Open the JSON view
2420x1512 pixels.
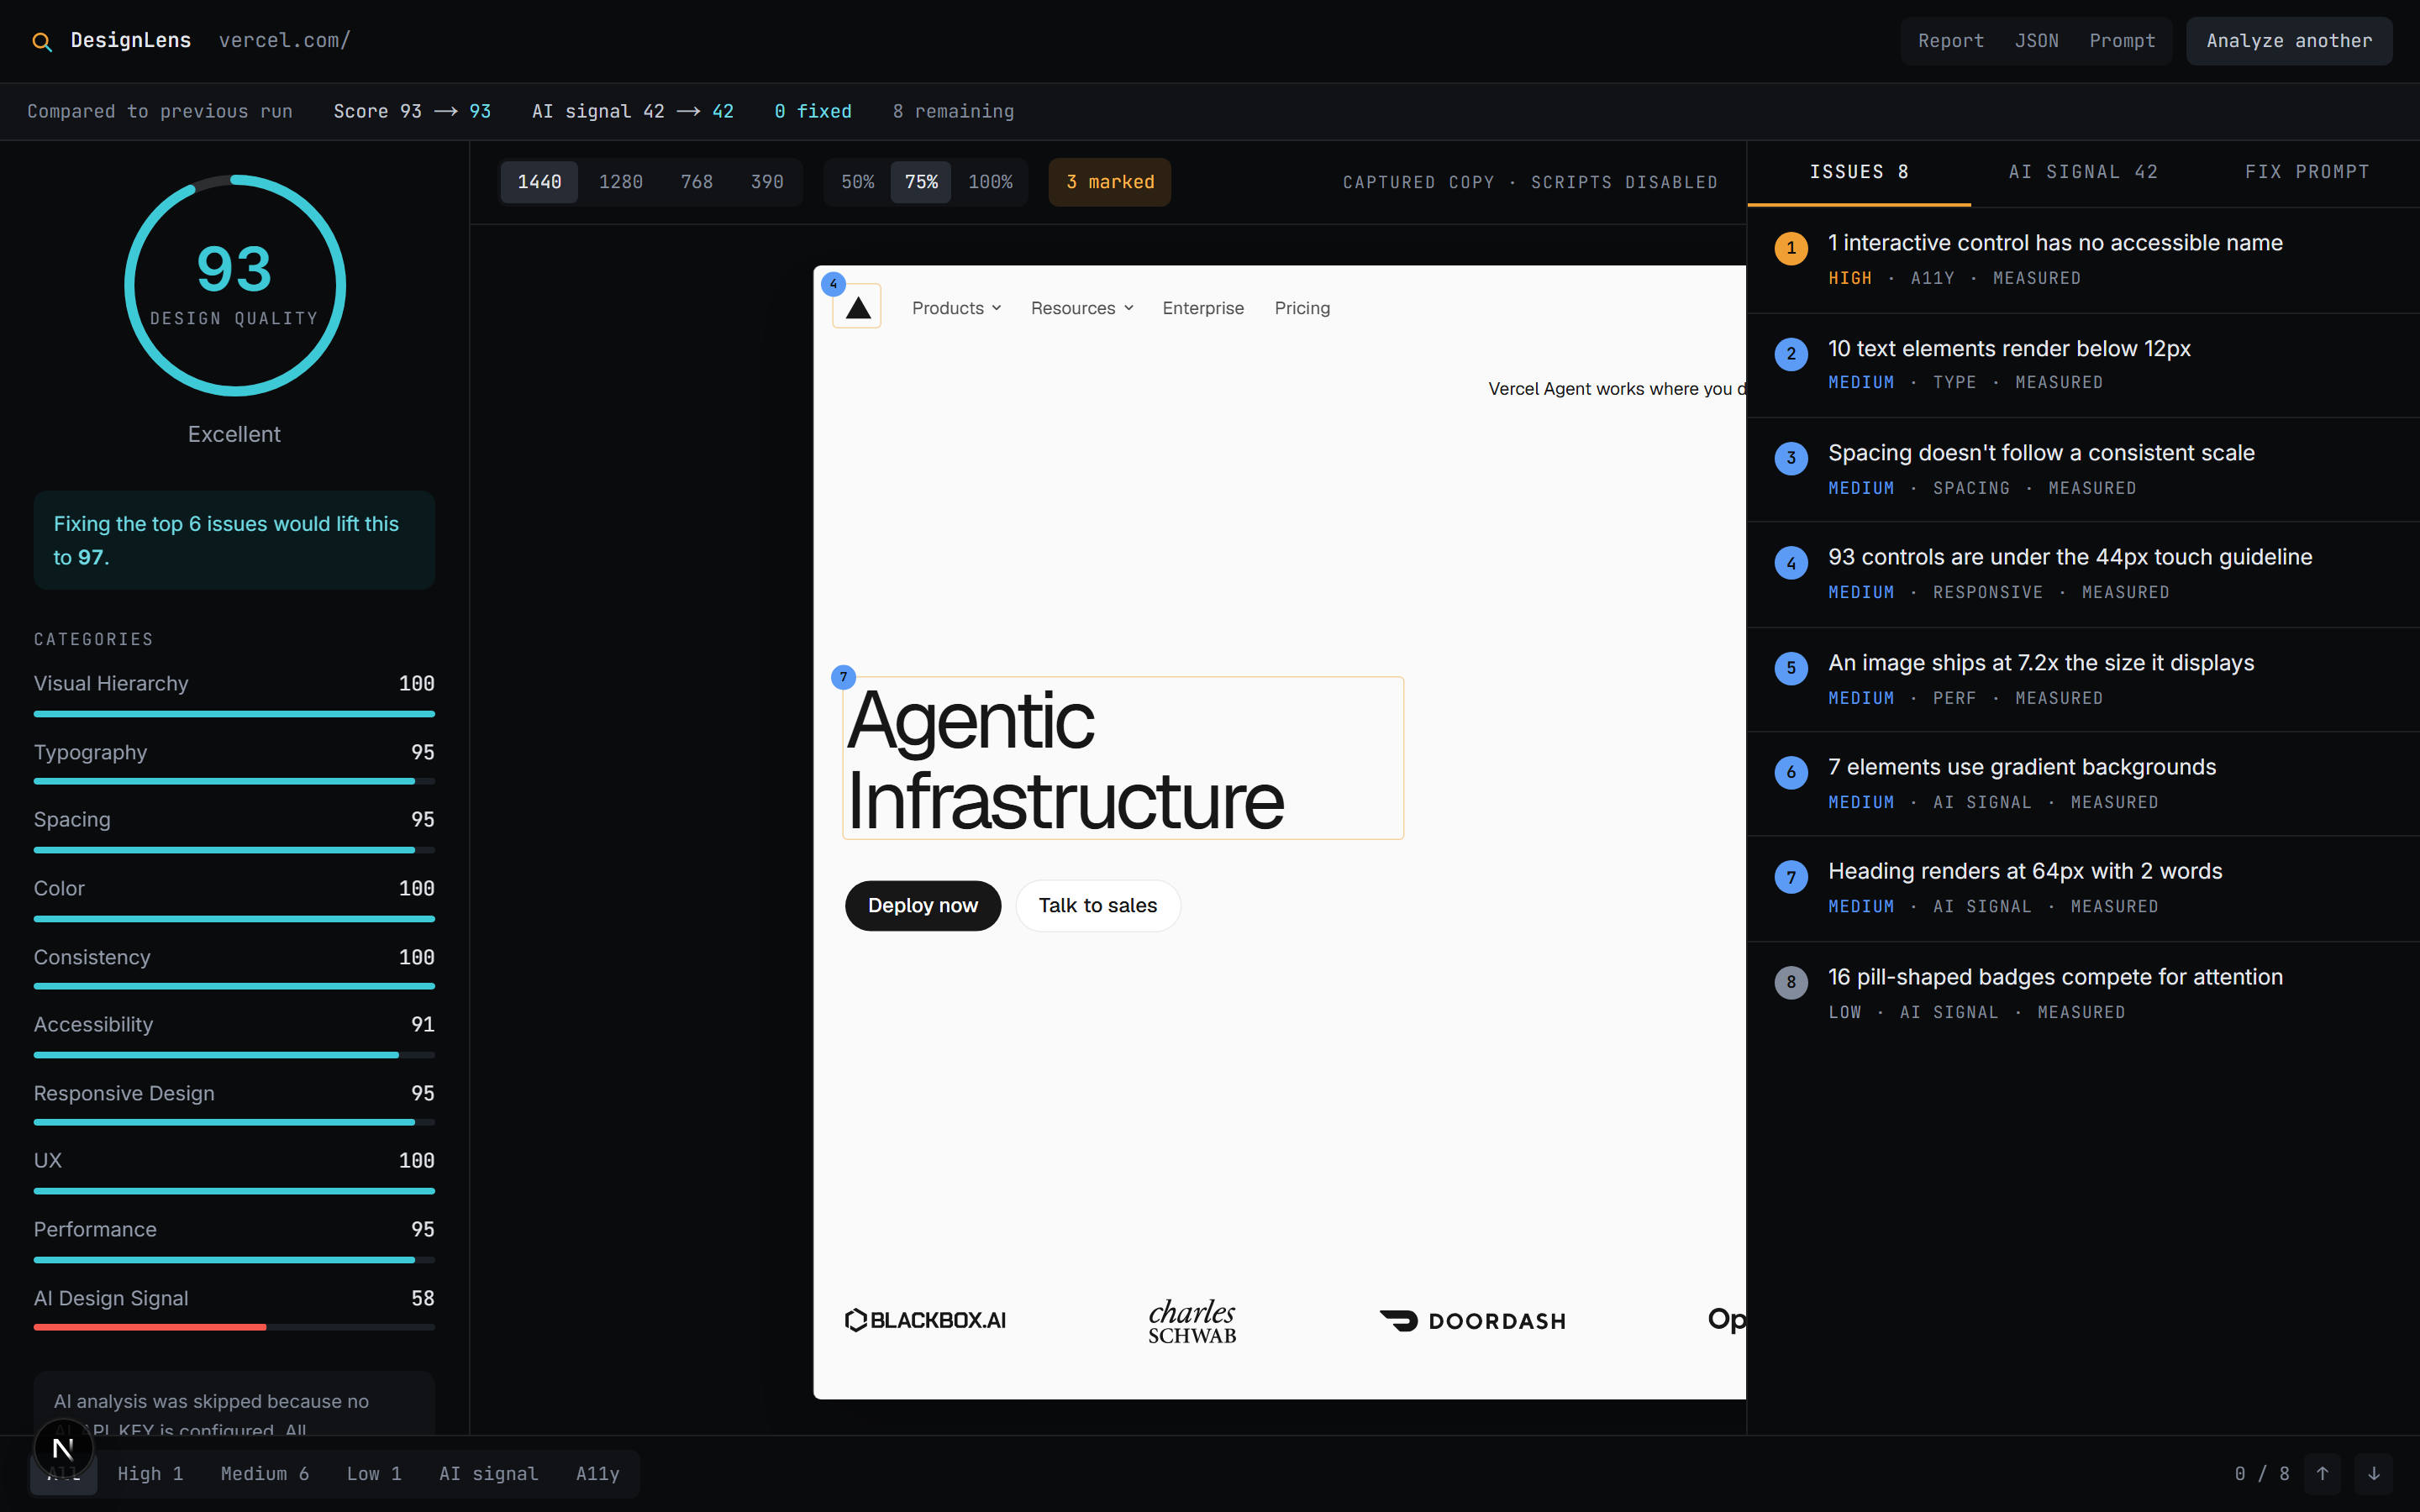click(x=2036, y=41)
